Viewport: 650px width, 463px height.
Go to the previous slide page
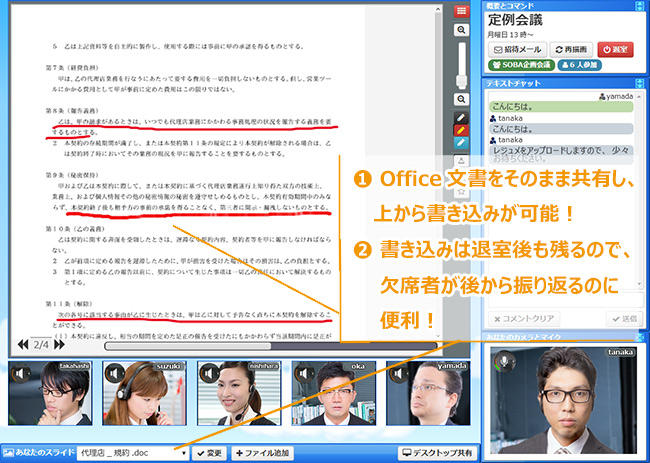pos(23,344)
